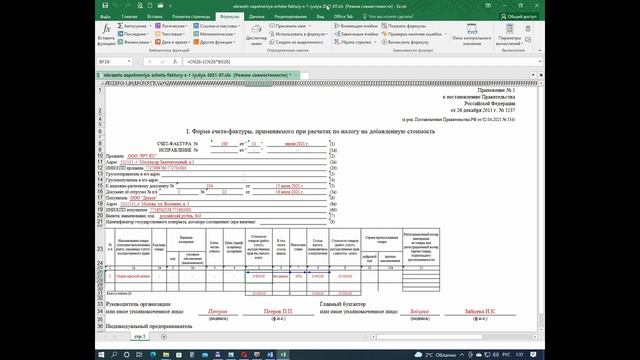Open the Windows Start menu
Screen dimensions: 640x360
[101, 355]
